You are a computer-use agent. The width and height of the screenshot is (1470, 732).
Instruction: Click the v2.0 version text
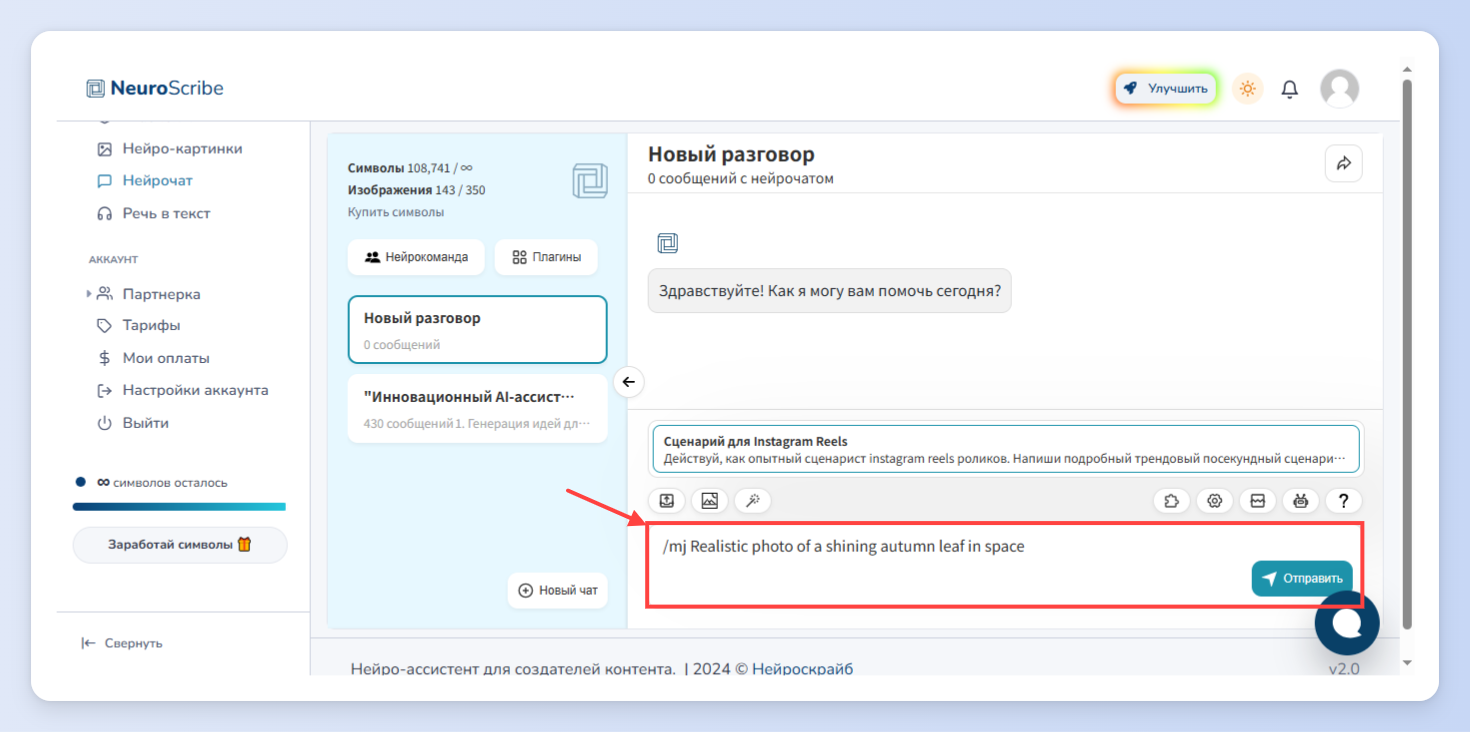(1344, 669)
